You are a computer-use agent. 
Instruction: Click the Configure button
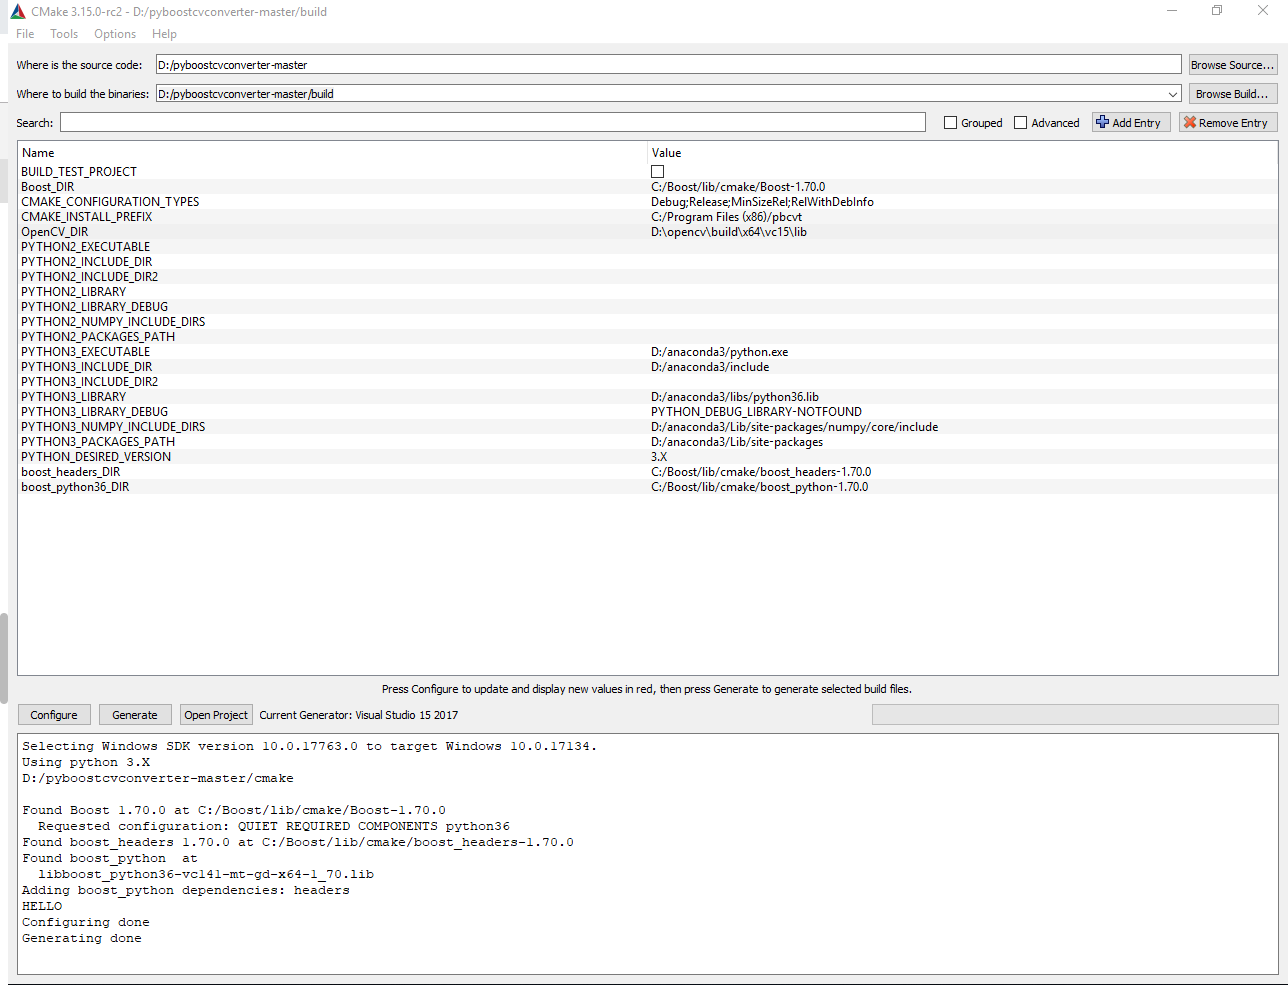54,715
